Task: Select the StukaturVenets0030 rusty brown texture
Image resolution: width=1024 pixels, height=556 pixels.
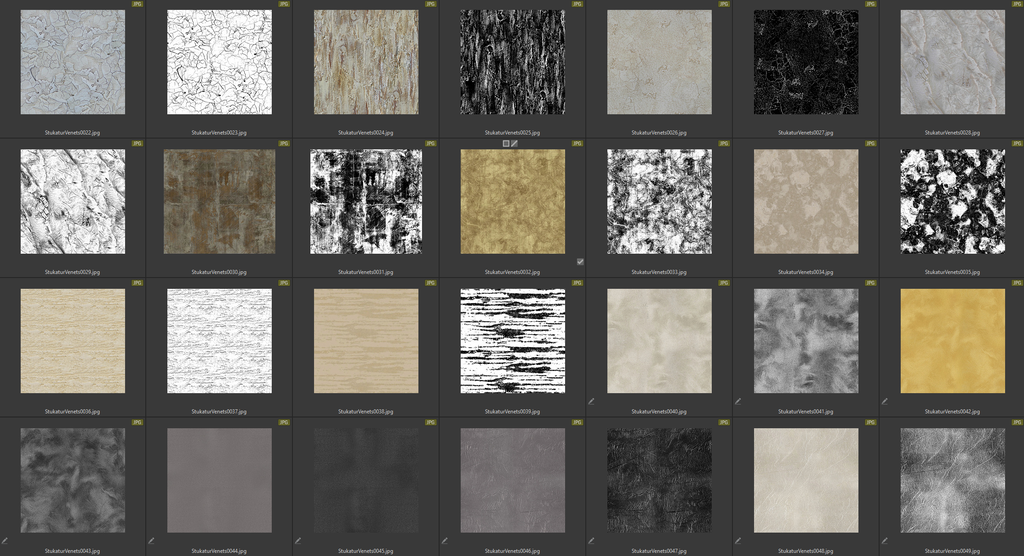Action: (x=219, y=202)
